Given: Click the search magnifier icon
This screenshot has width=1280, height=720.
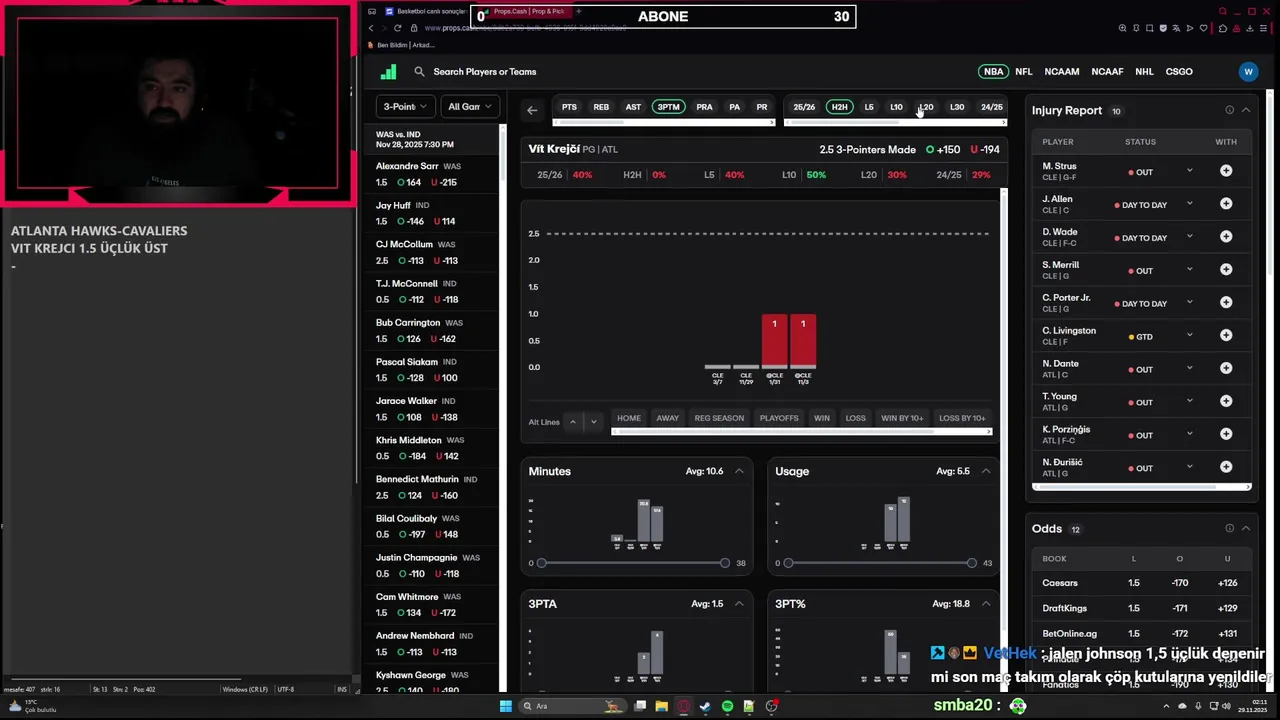Looking at the screenshot, I should tap(420, 72).
